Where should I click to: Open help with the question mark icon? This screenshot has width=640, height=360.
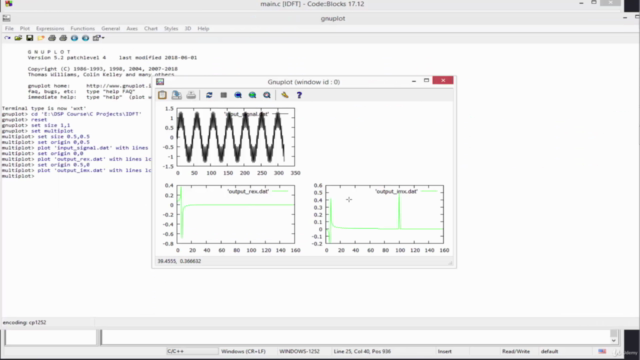[299, 95]
